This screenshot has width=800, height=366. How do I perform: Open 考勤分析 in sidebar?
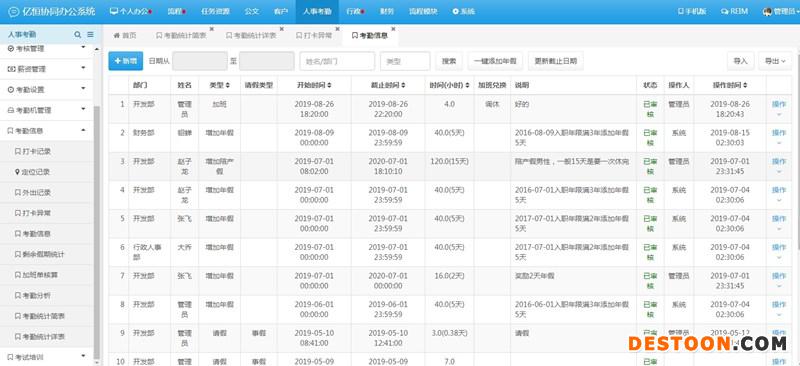pyautogui.click(x=47, y=296)
